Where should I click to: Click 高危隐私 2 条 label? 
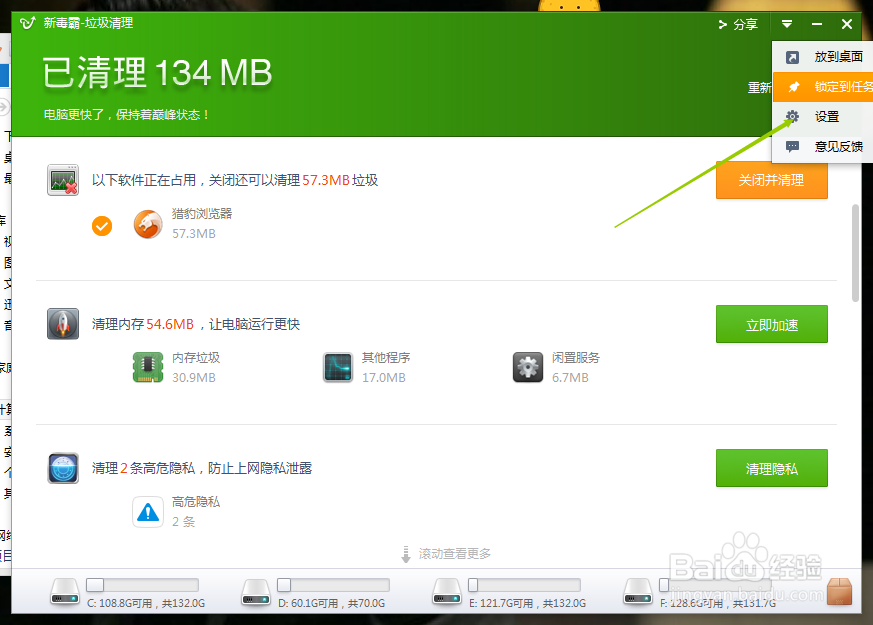(x=196, y=511)
